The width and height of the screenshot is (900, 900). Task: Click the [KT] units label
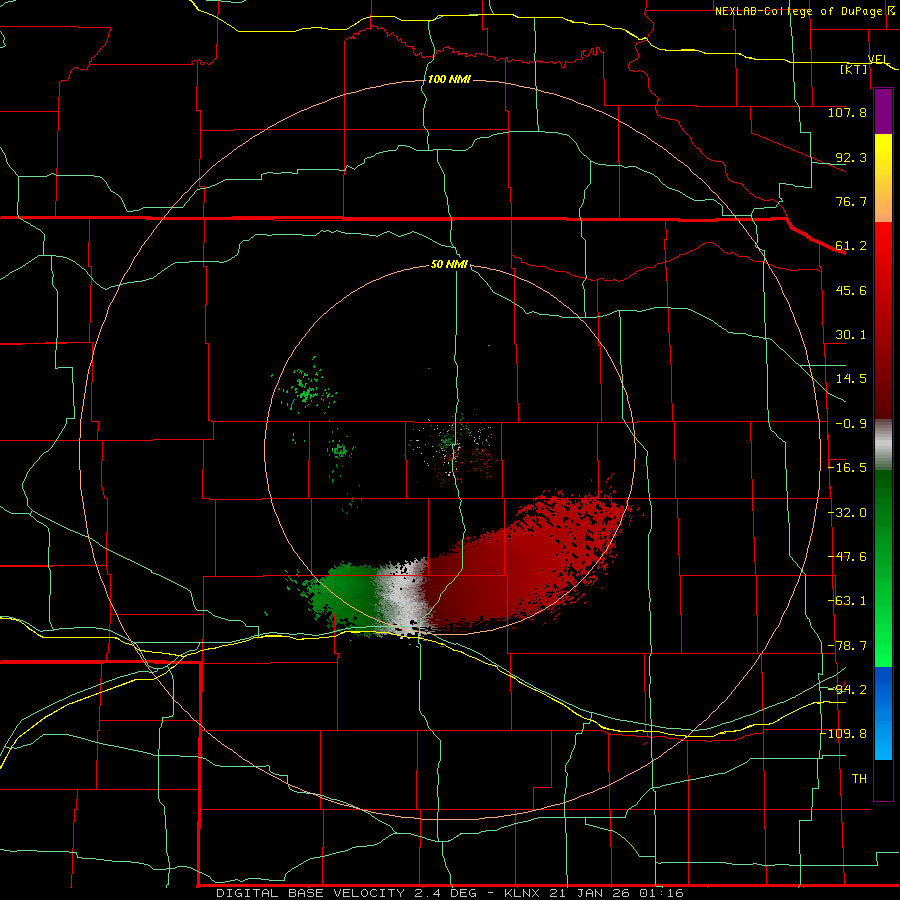coord(854,69)
